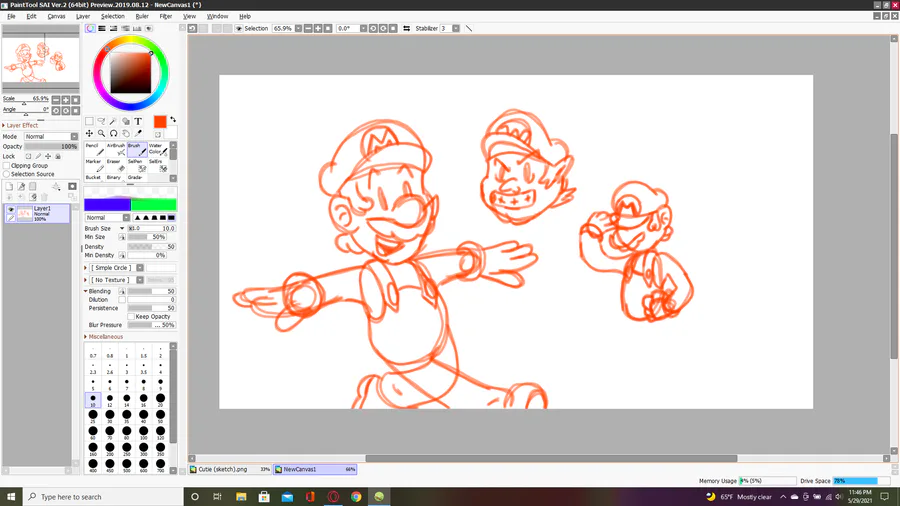Select the Zoom magnifier tool
Screen dimensions: 900x506
(101, 133)
